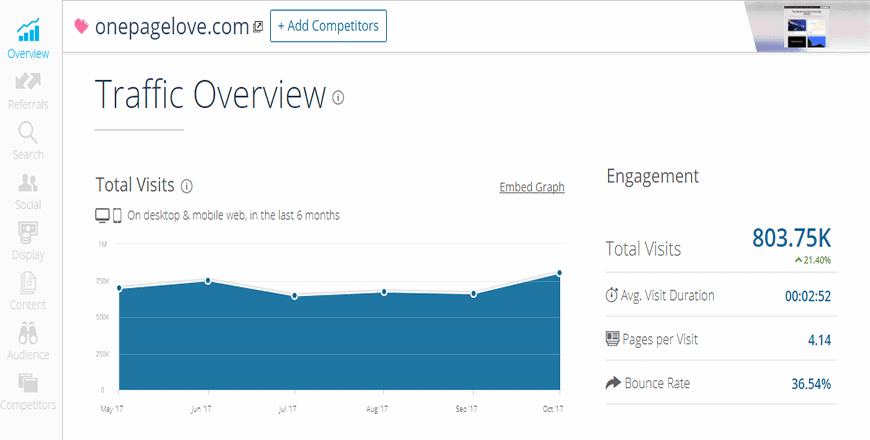The height and width of the screenshot is (440, 870).
Task: Select the Oct '17 data point
Action: coord(559,273)
